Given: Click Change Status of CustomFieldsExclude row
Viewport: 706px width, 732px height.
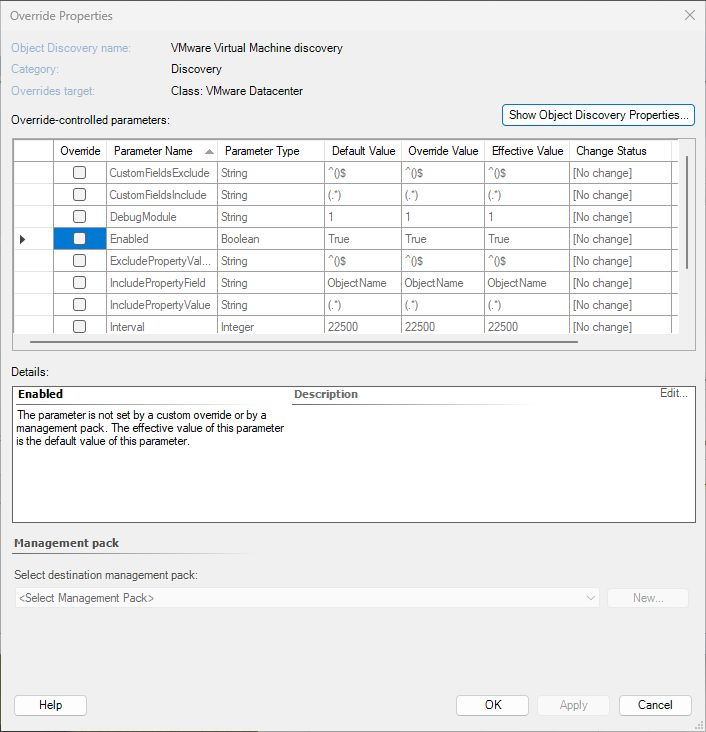Looking at the screenshot, I should [620, 173].
